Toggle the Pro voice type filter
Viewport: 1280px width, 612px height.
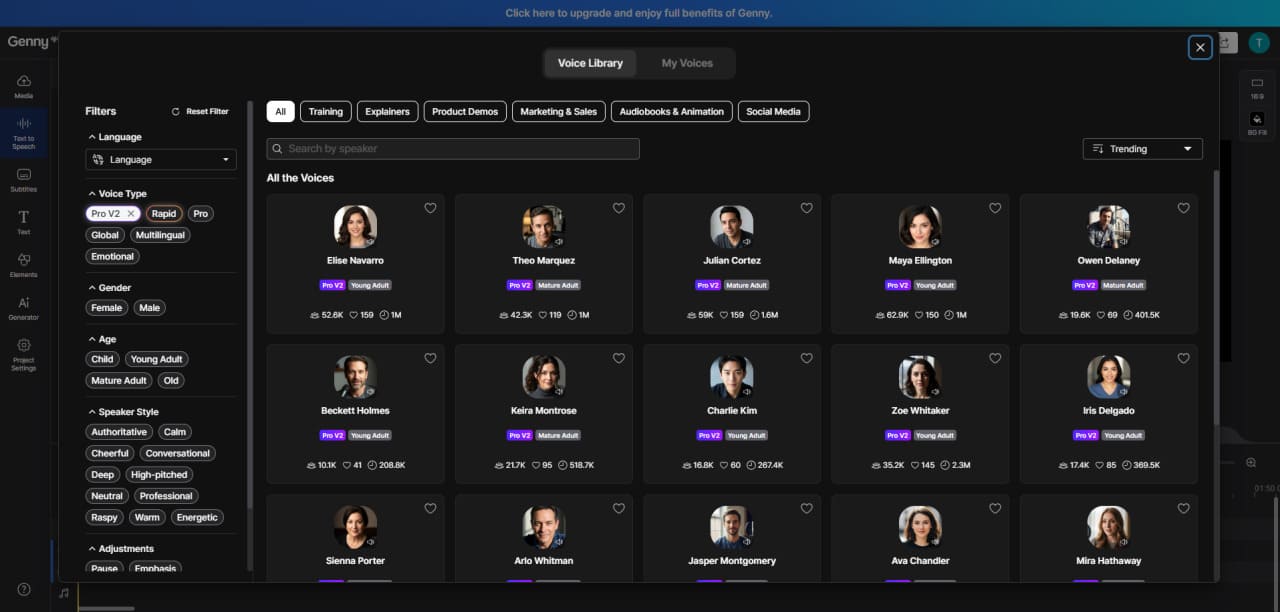coord(200,214)
